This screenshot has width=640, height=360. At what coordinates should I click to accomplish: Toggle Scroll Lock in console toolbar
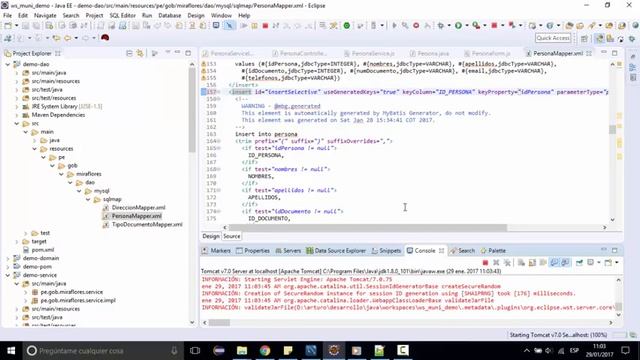(x=532, y=262)
